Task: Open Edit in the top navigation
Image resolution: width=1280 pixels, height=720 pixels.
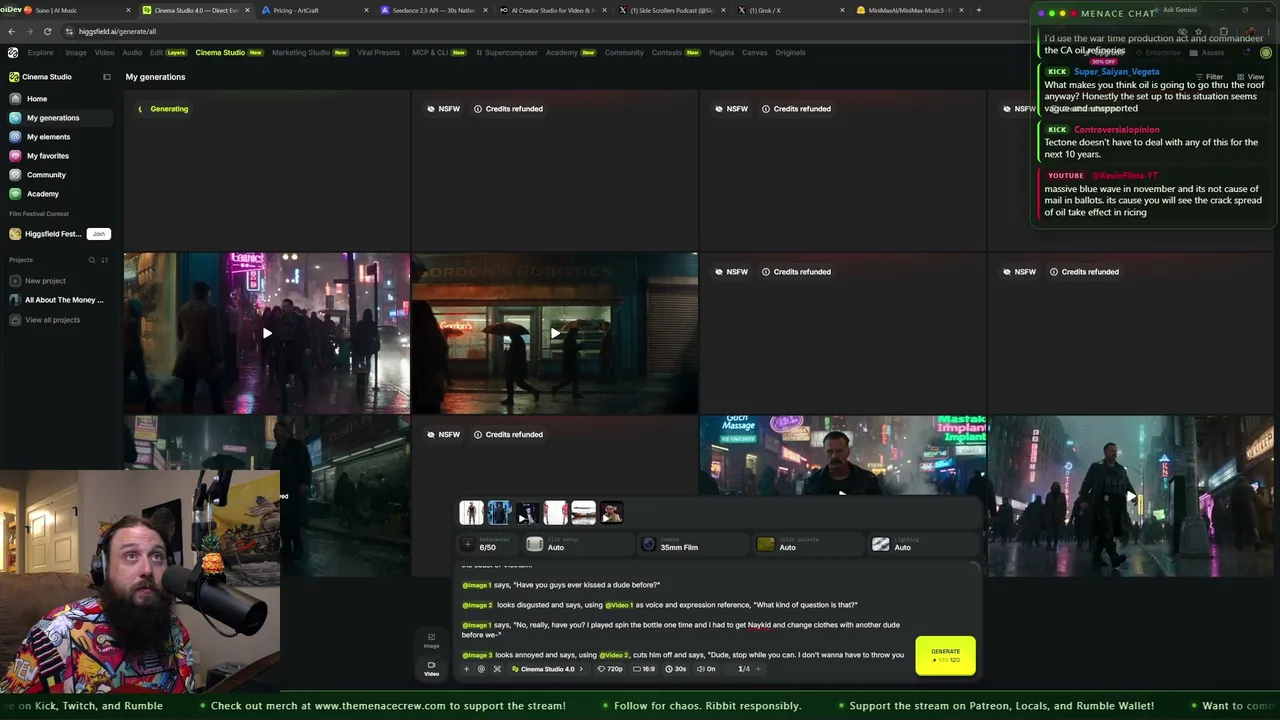Action: pos(168,52)
